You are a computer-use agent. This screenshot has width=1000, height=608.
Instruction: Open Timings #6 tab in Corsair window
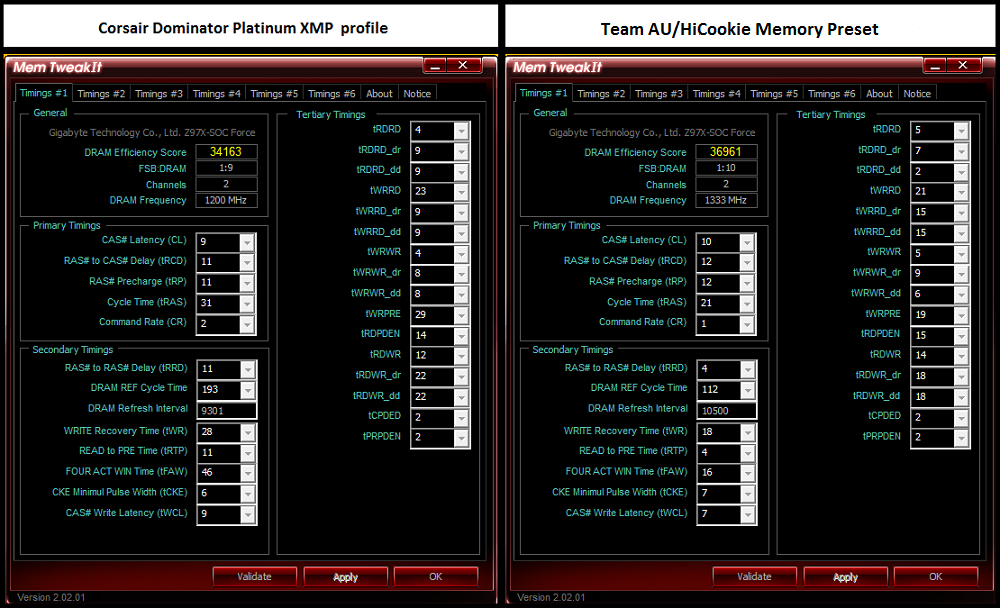pyautogui.click(x=332, y=94)
